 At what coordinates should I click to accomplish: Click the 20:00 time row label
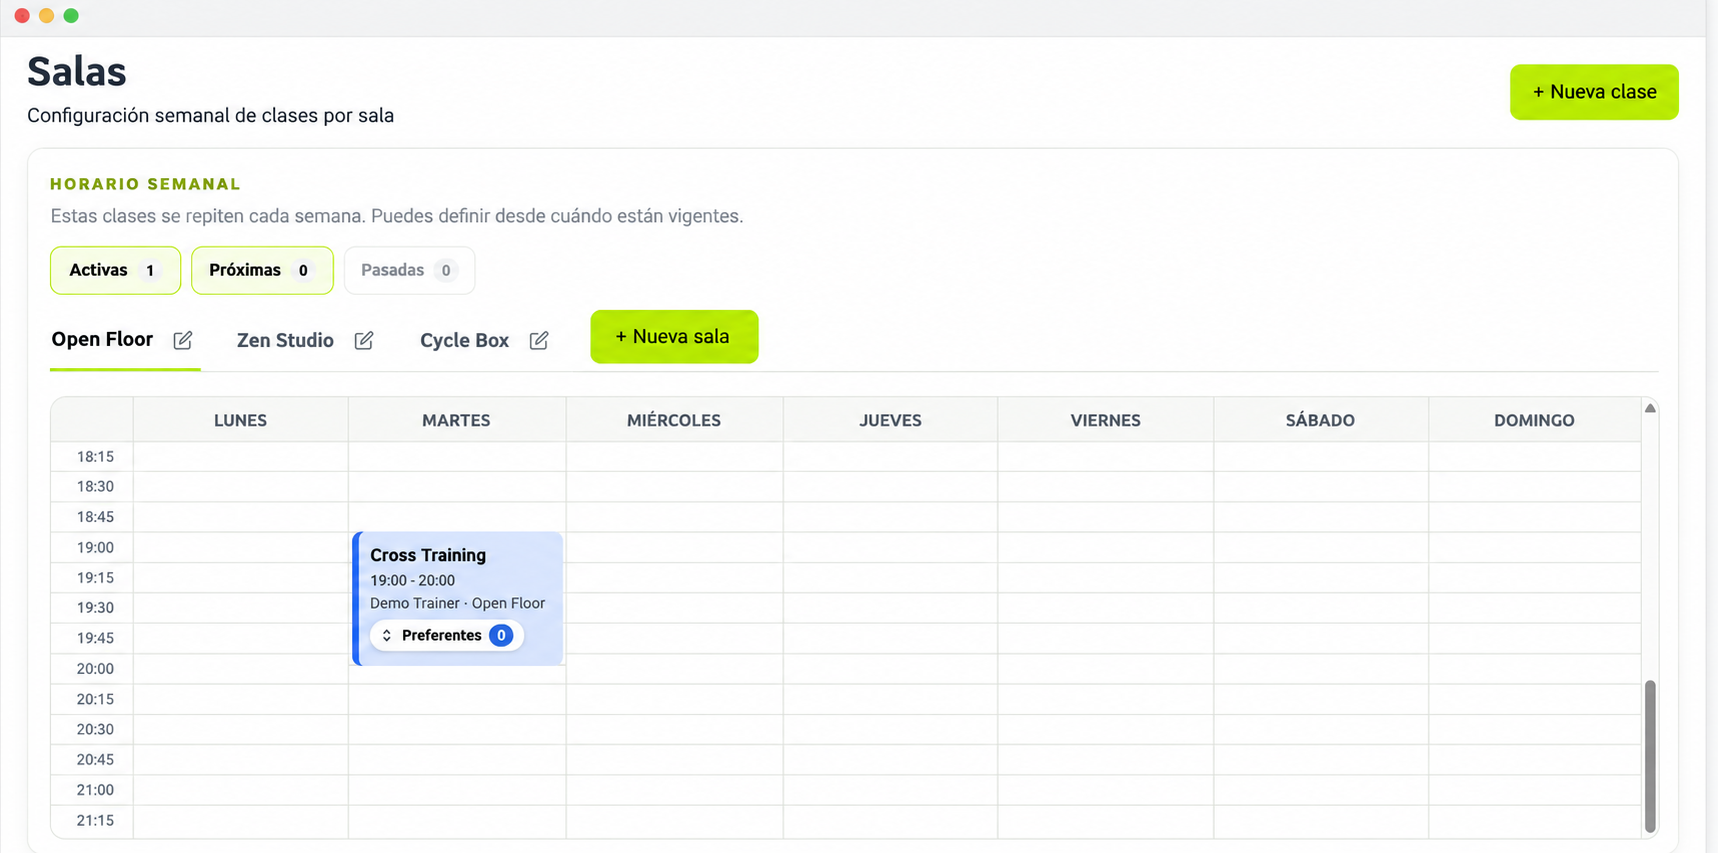[x=95, y=669]
